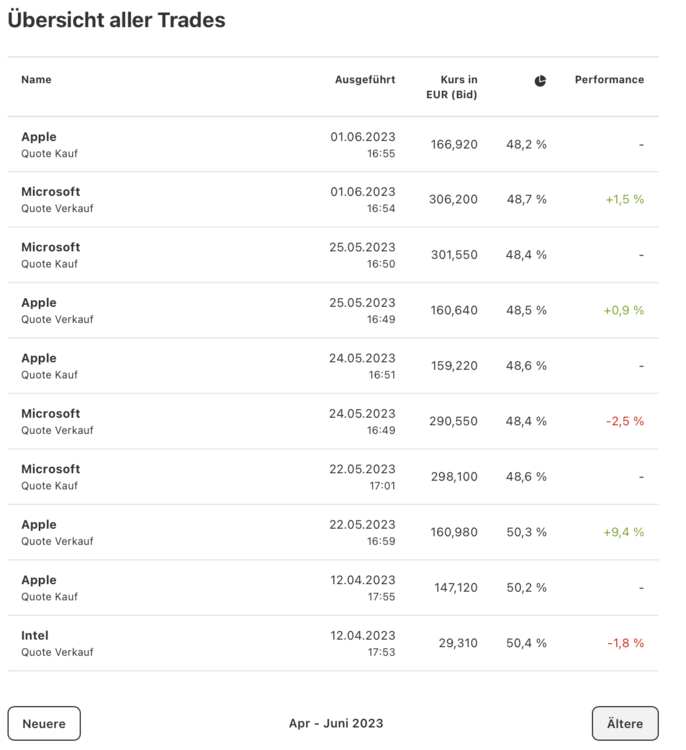Click the Performance column header

click(x=609, y=80)
